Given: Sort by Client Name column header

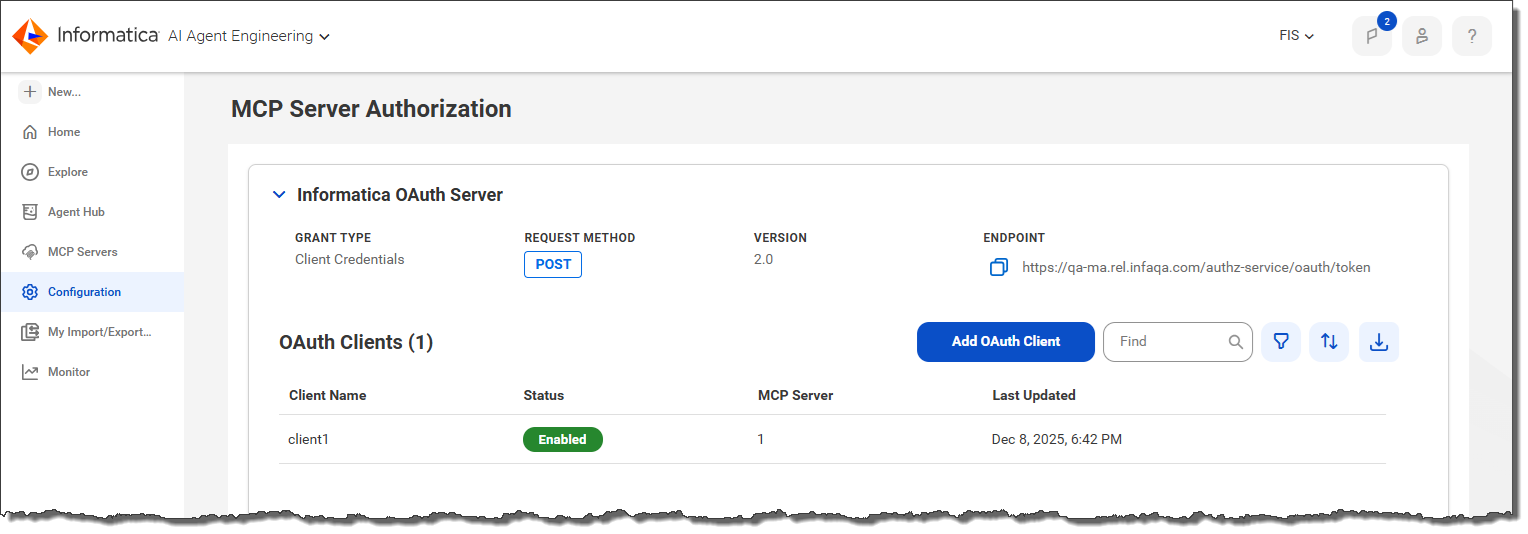Looking at the screenshot, I should coord(327,395).
